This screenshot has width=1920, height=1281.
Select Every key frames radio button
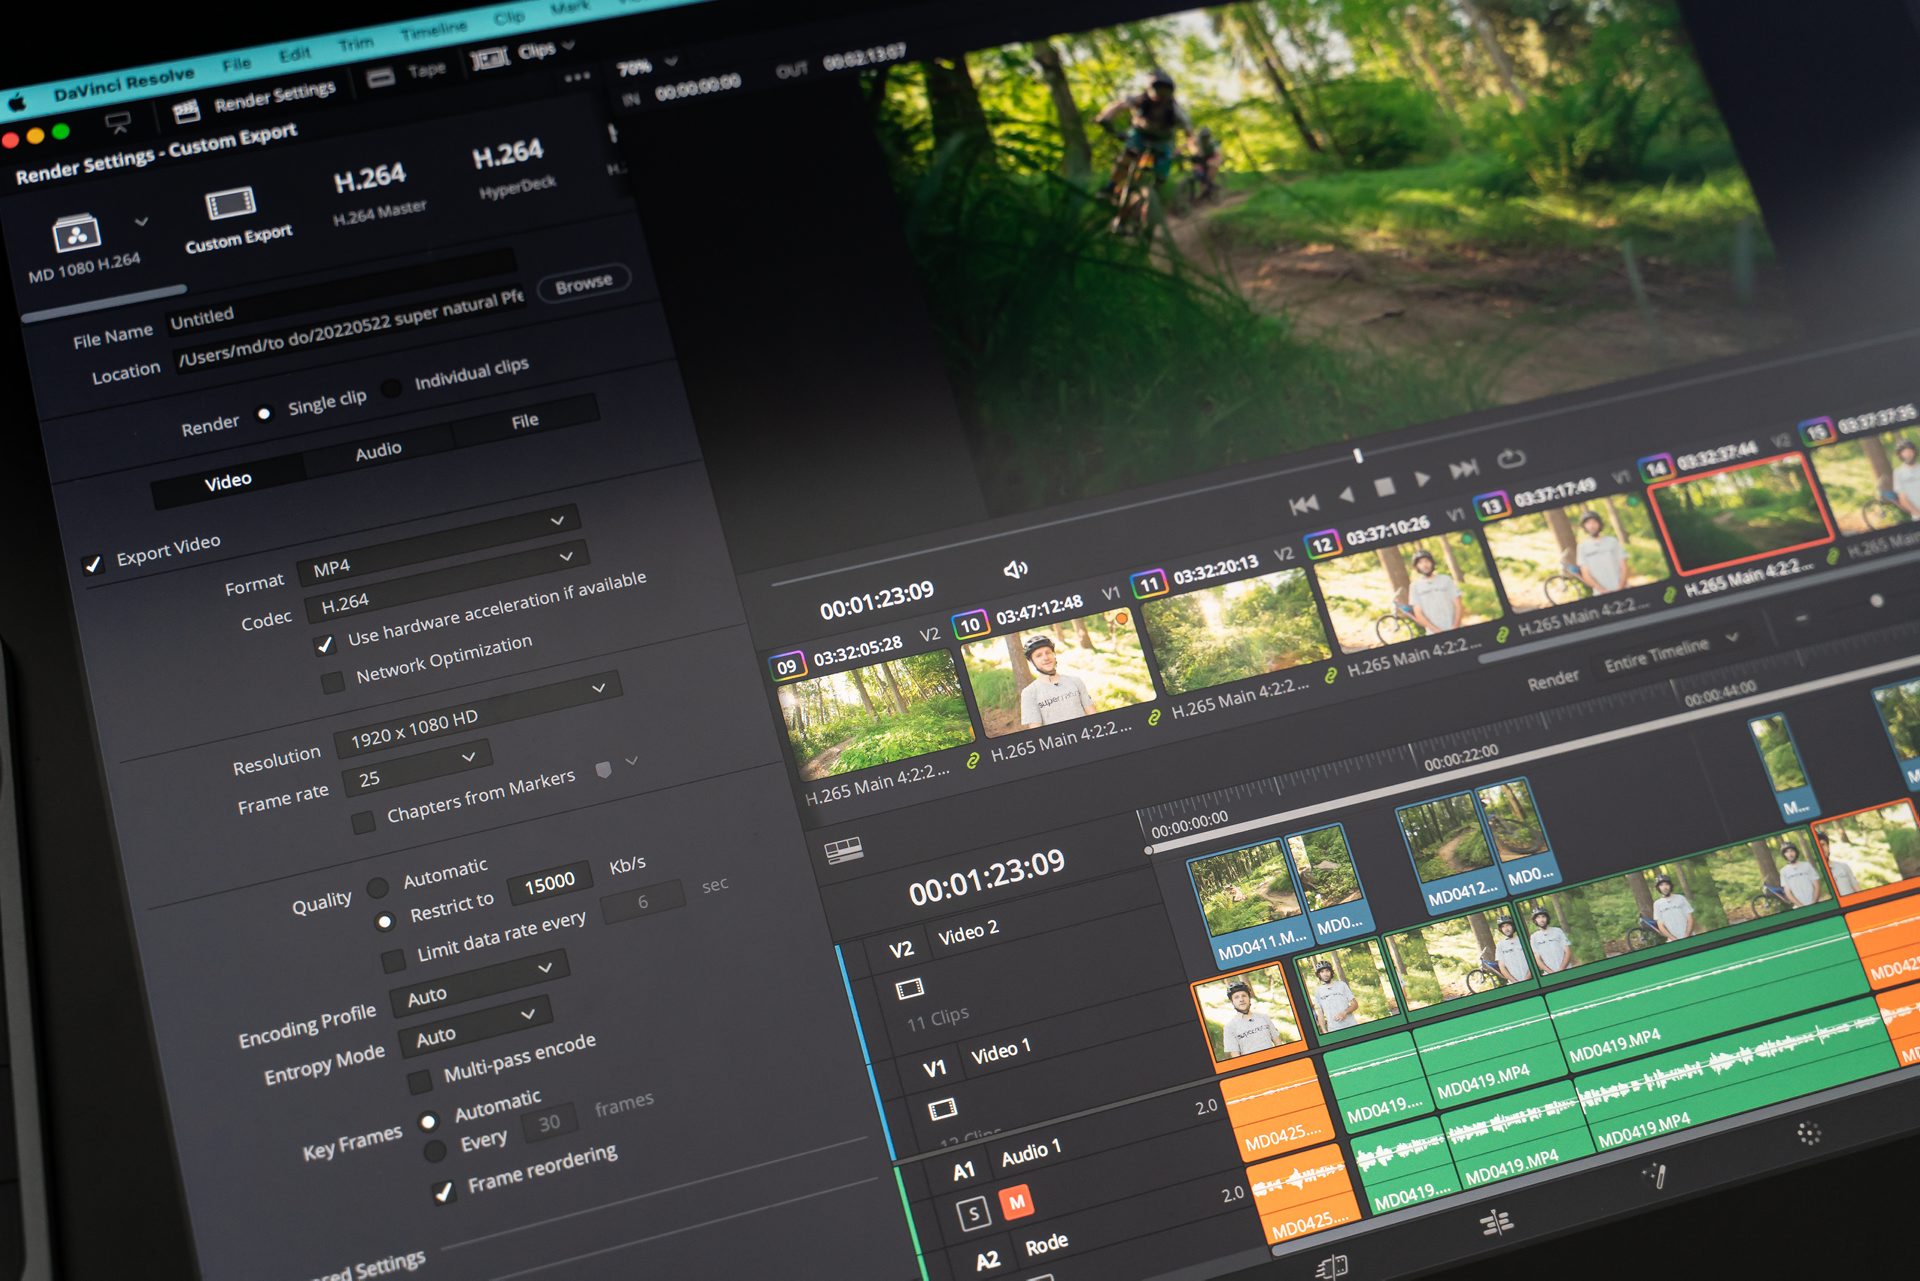[x=435, y=1151]
